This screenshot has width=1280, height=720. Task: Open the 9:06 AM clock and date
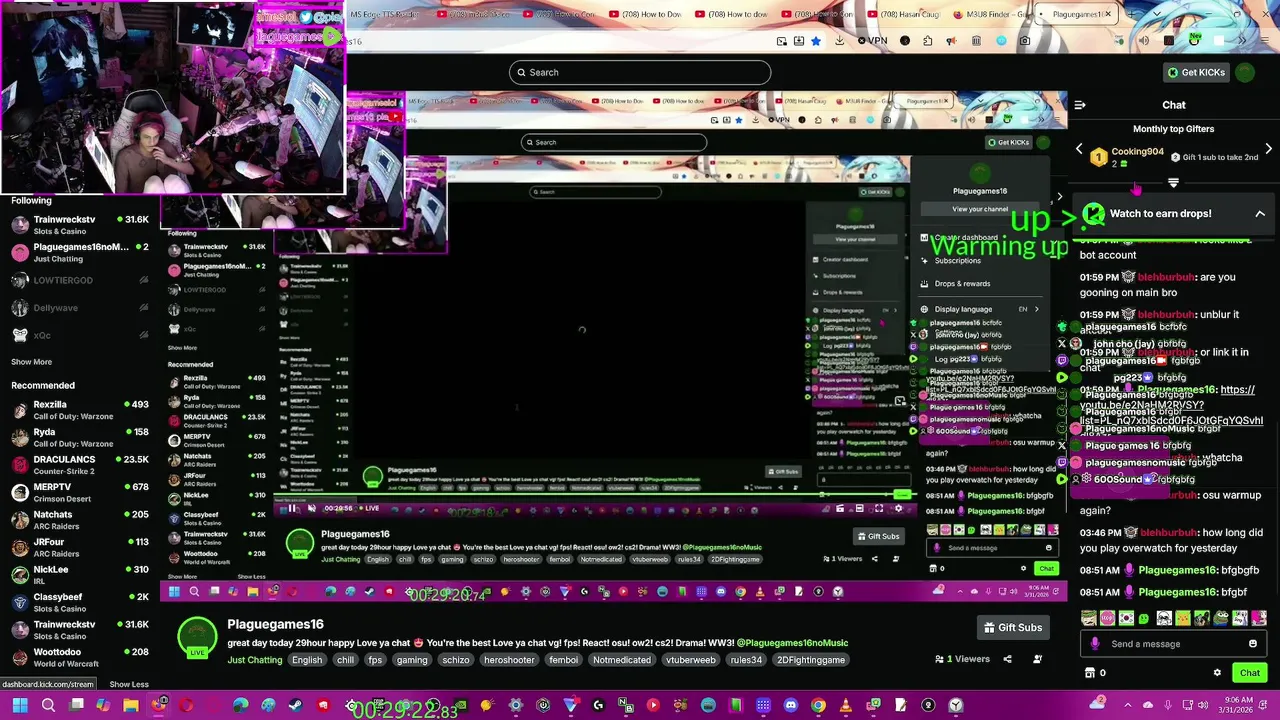pos(1237,706)
